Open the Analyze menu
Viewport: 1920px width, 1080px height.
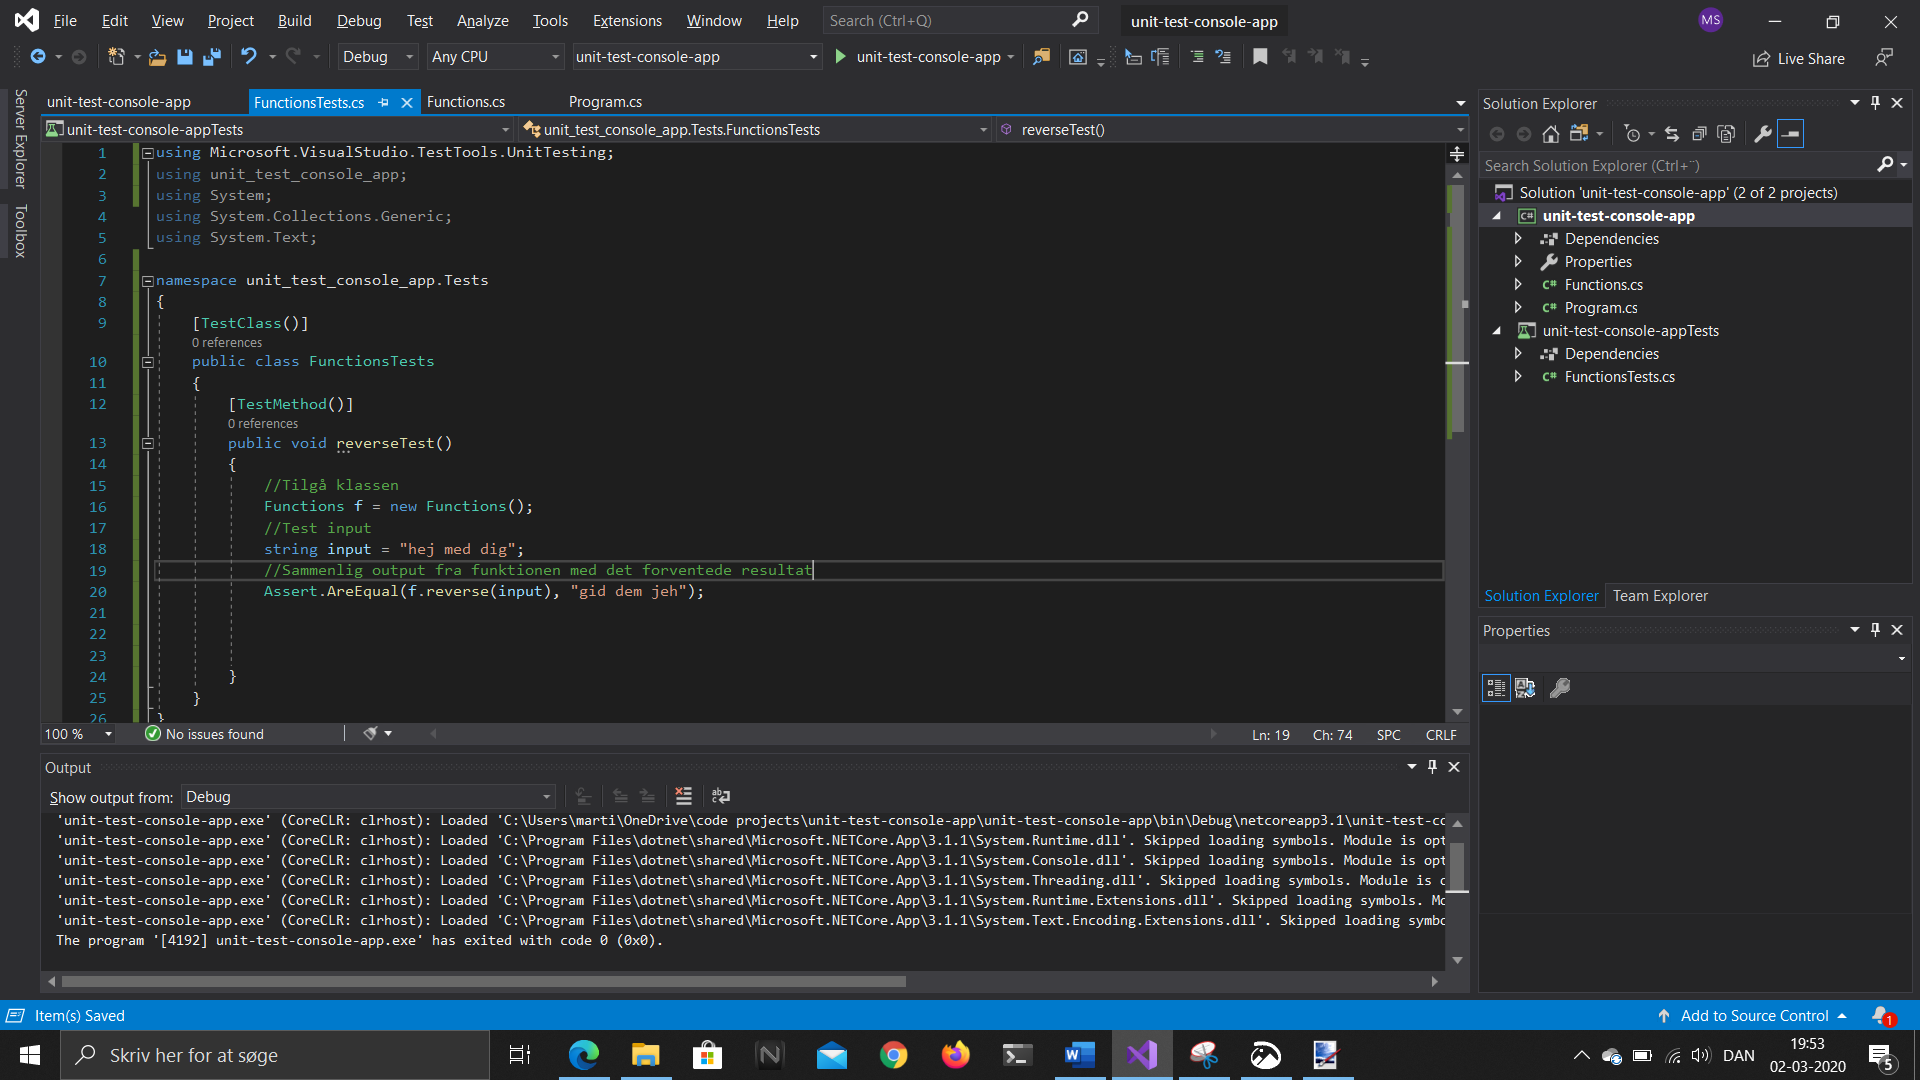pos(482,20)
